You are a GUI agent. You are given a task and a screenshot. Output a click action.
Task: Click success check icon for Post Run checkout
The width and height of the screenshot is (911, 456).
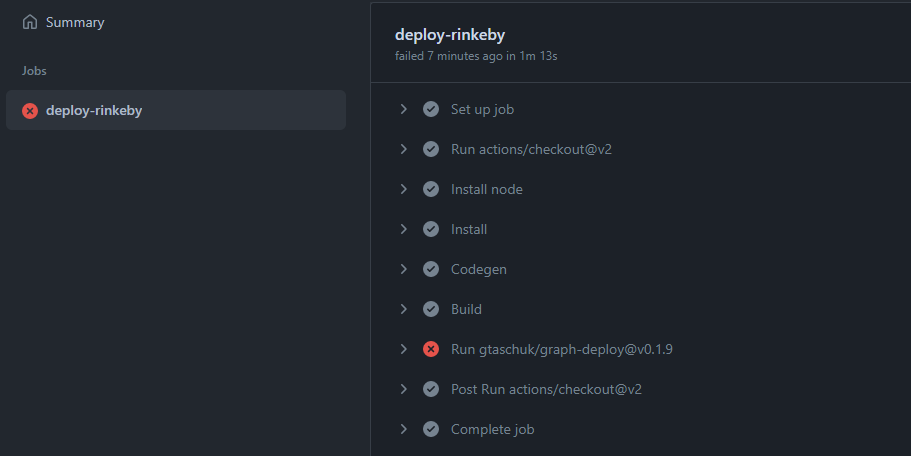coord(431,389)
